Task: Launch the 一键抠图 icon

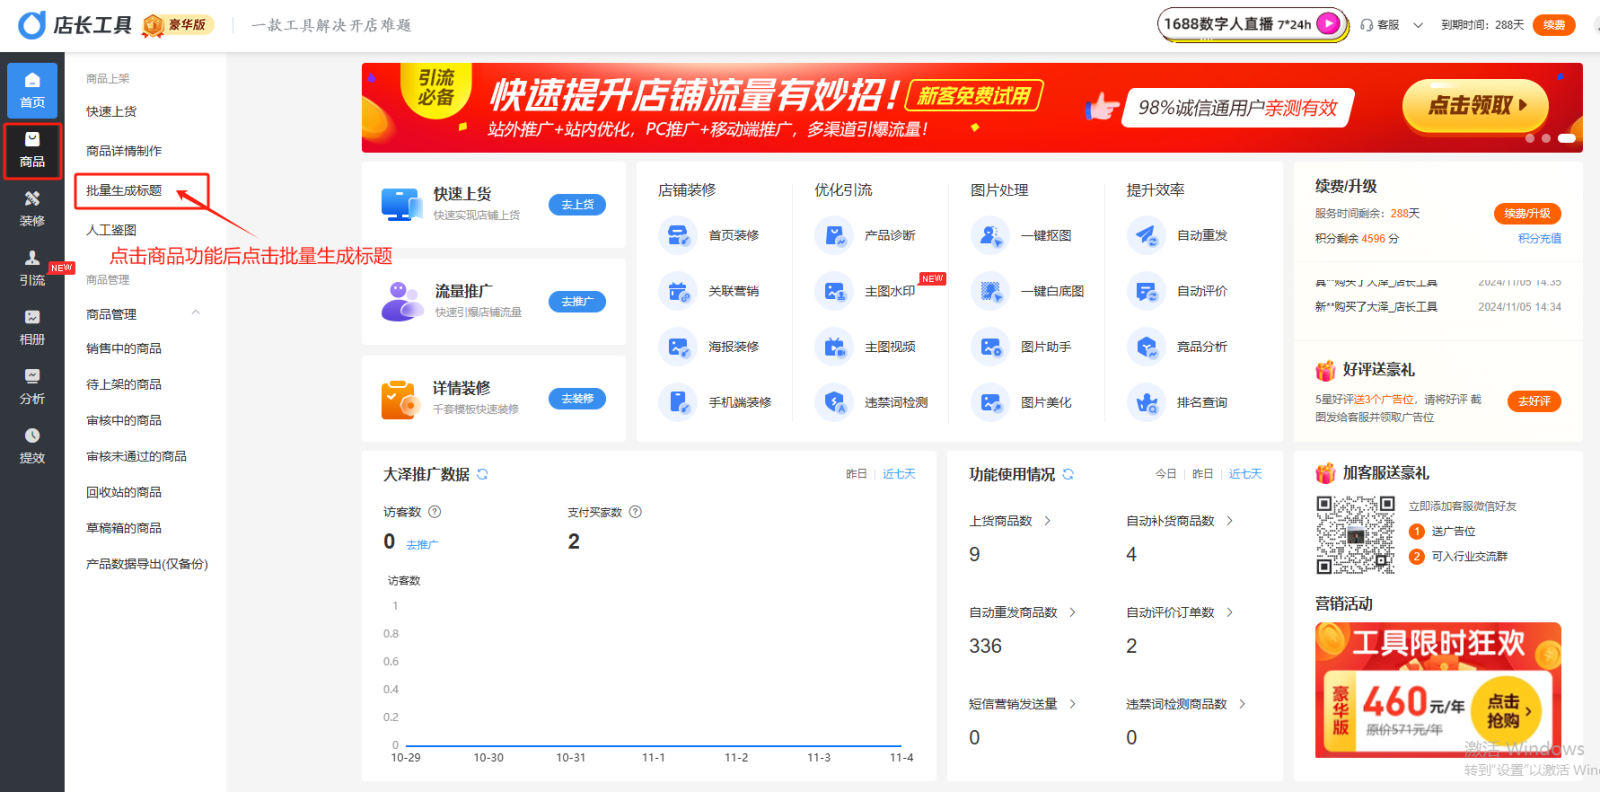Action: tap(990, 235)
